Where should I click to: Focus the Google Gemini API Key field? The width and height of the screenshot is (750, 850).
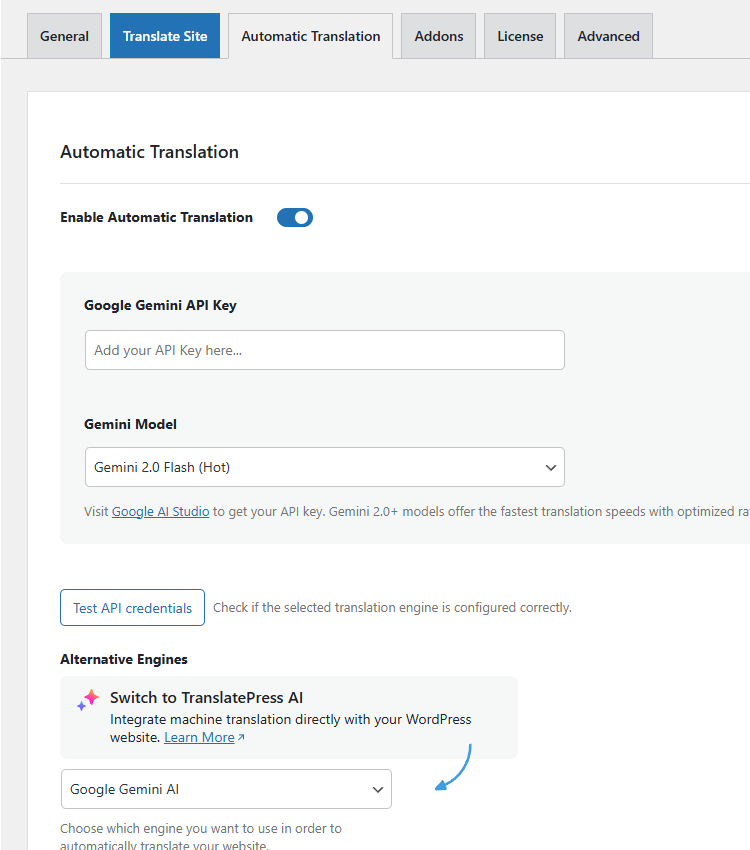(324, 350)
